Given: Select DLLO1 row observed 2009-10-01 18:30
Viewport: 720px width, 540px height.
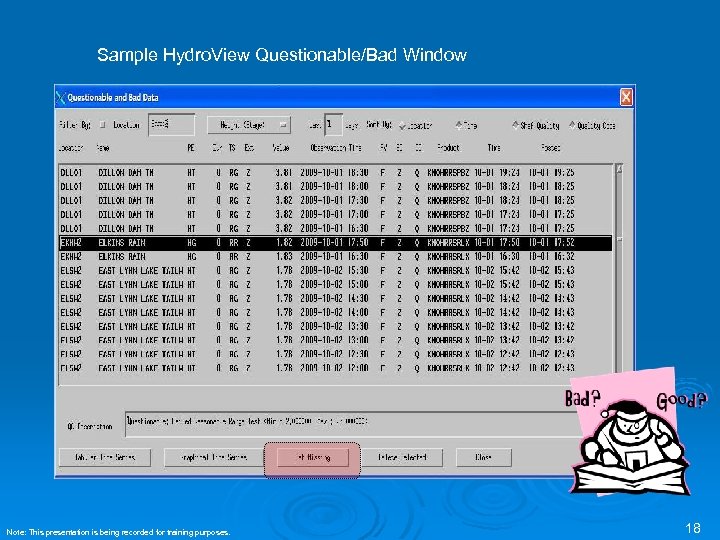Looking at the screenshot, I should coord(336,173).
